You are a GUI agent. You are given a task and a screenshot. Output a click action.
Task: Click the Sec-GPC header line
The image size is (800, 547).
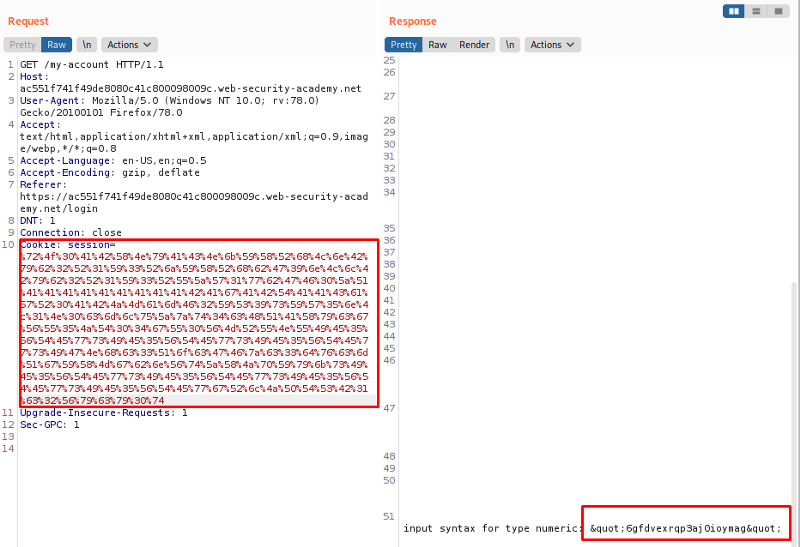(x=49, y=424)
